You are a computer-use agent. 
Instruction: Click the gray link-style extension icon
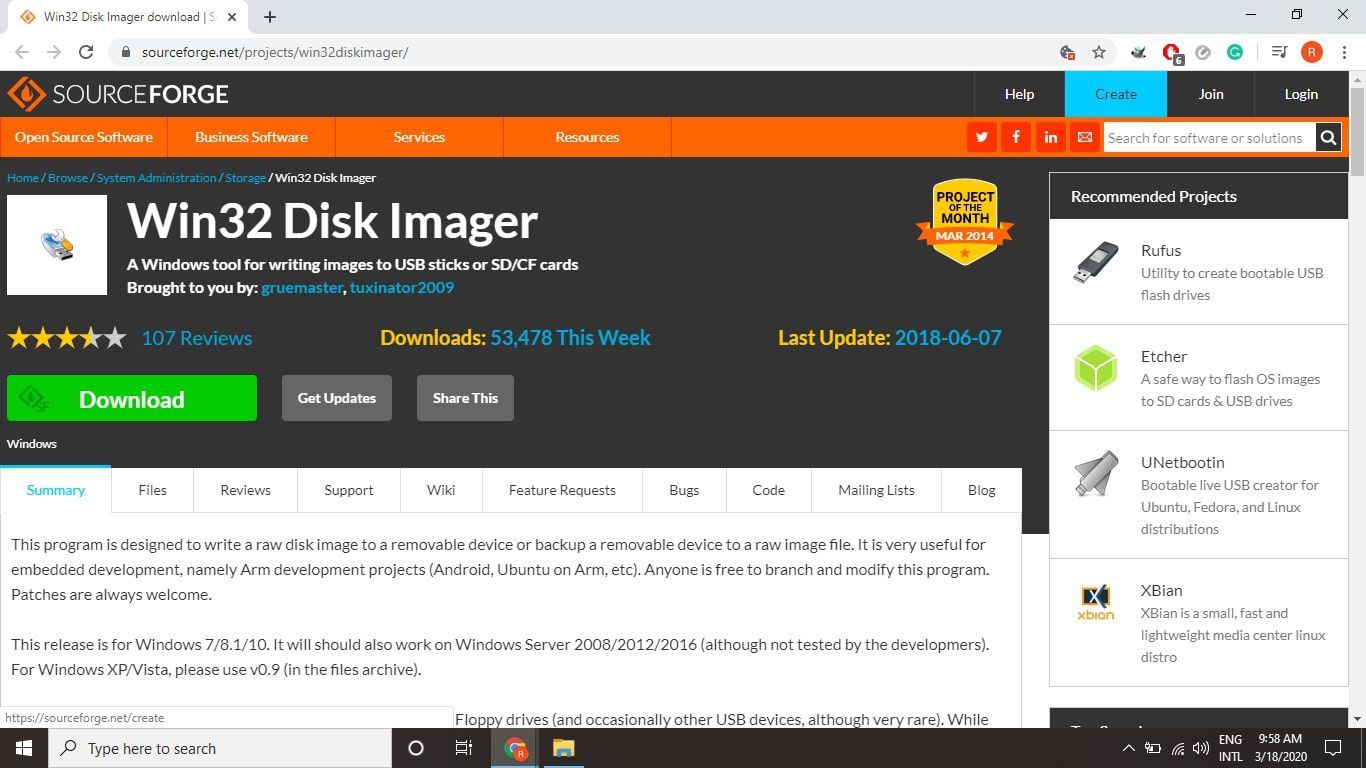pos(1204,52)
